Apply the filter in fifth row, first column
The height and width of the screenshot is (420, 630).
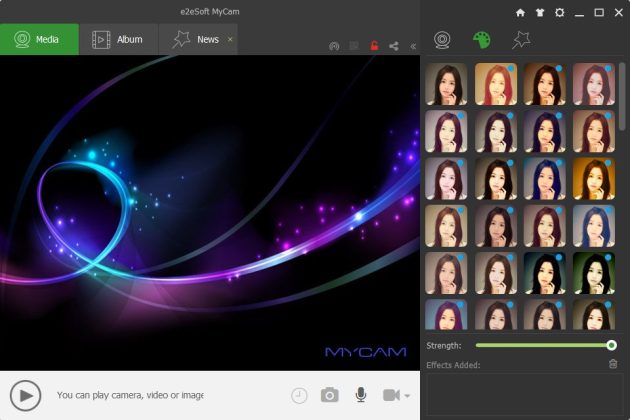[x=446, y=273]
